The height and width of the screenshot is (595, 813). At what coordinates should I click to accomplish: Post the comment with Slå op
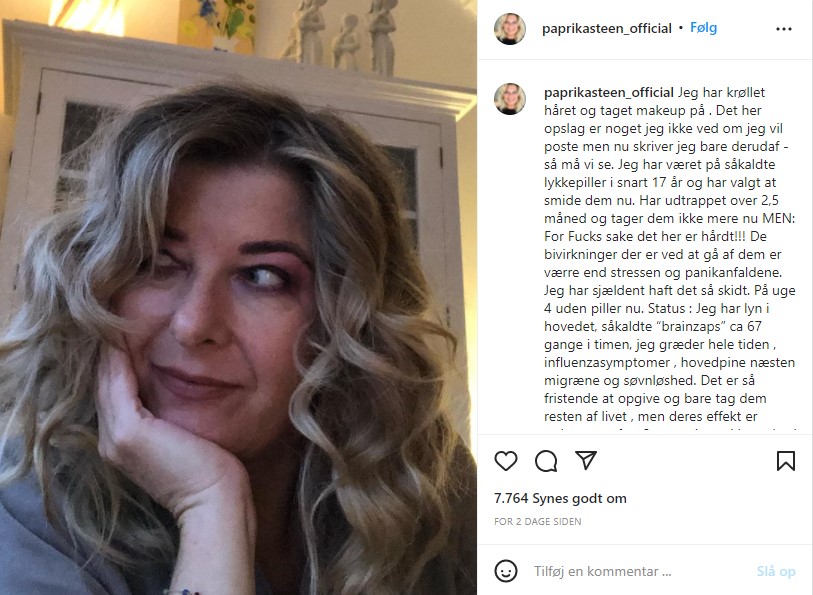(x=776, y=572)
